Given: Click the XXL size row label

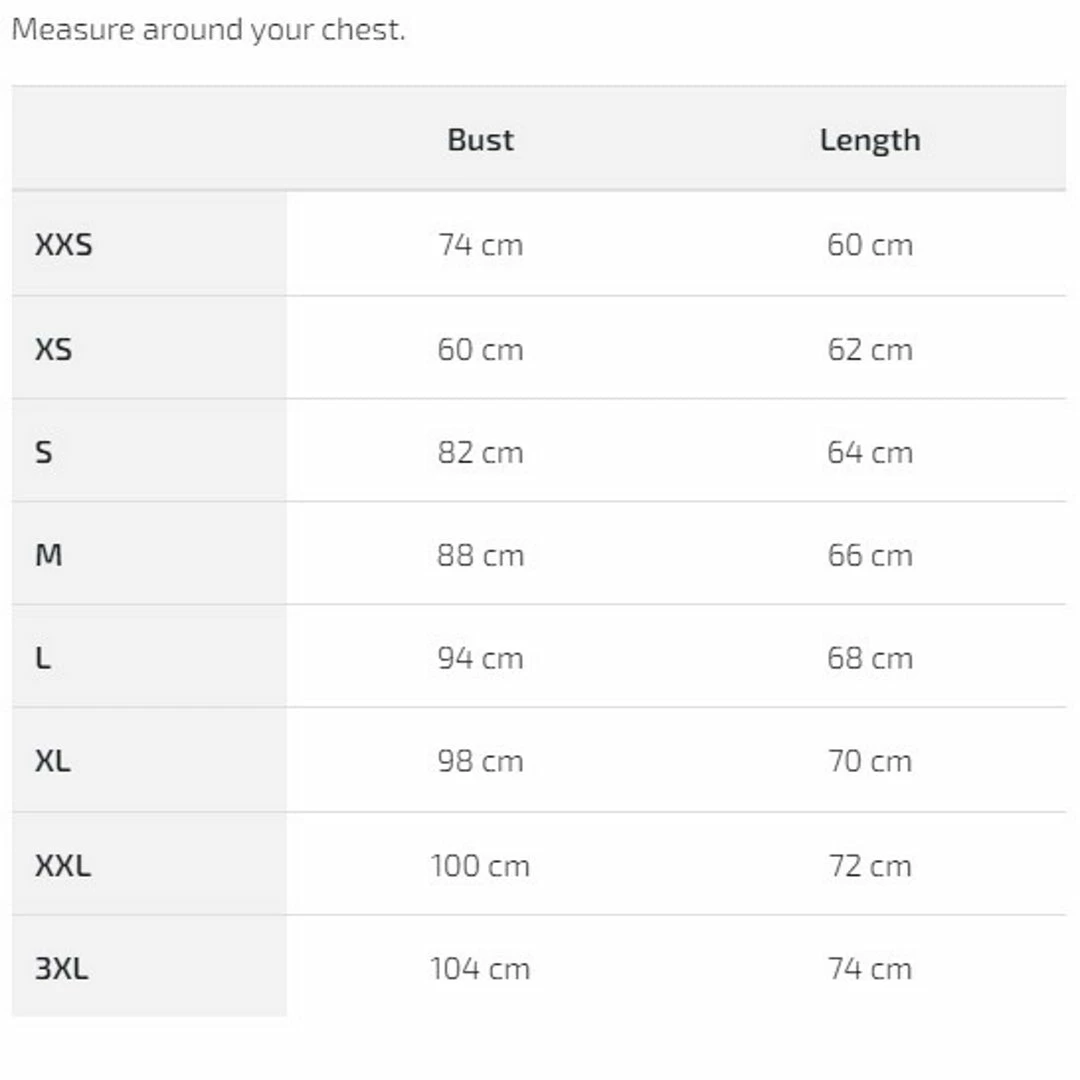Looking at the screenshot, I should click(63, 865).
